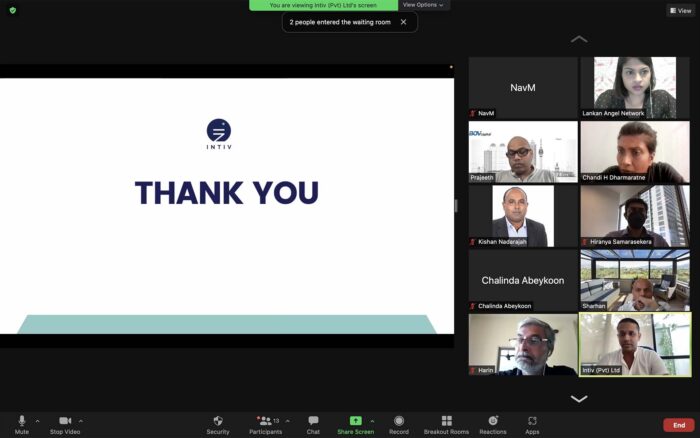700x438 pixels.
Task: Dismiss the waiting room notification
Action: pos(403,21)
